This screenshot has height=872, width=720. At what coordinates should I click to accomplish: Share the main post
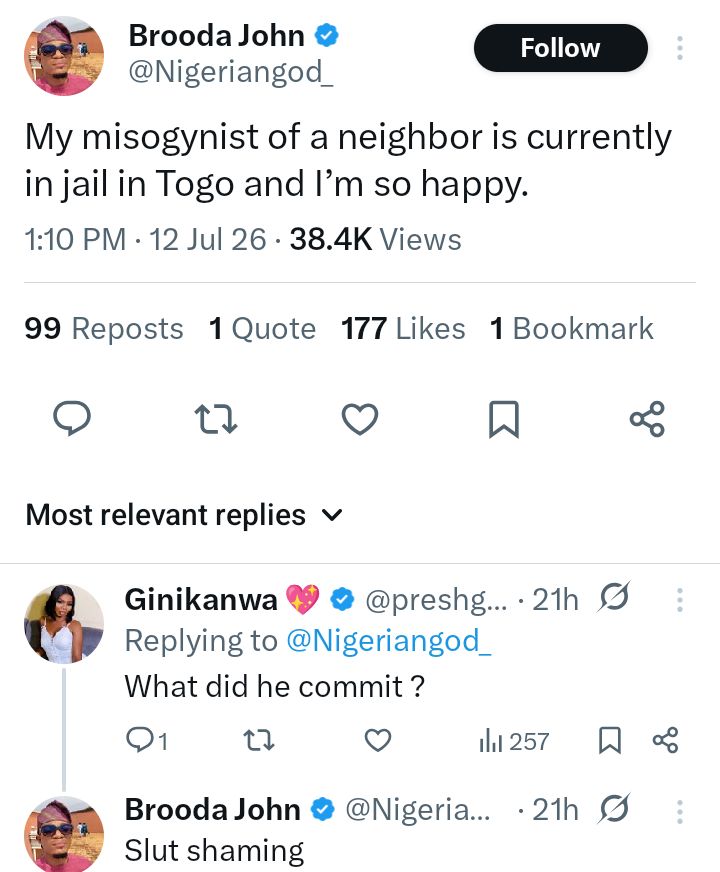coord(647,419)
